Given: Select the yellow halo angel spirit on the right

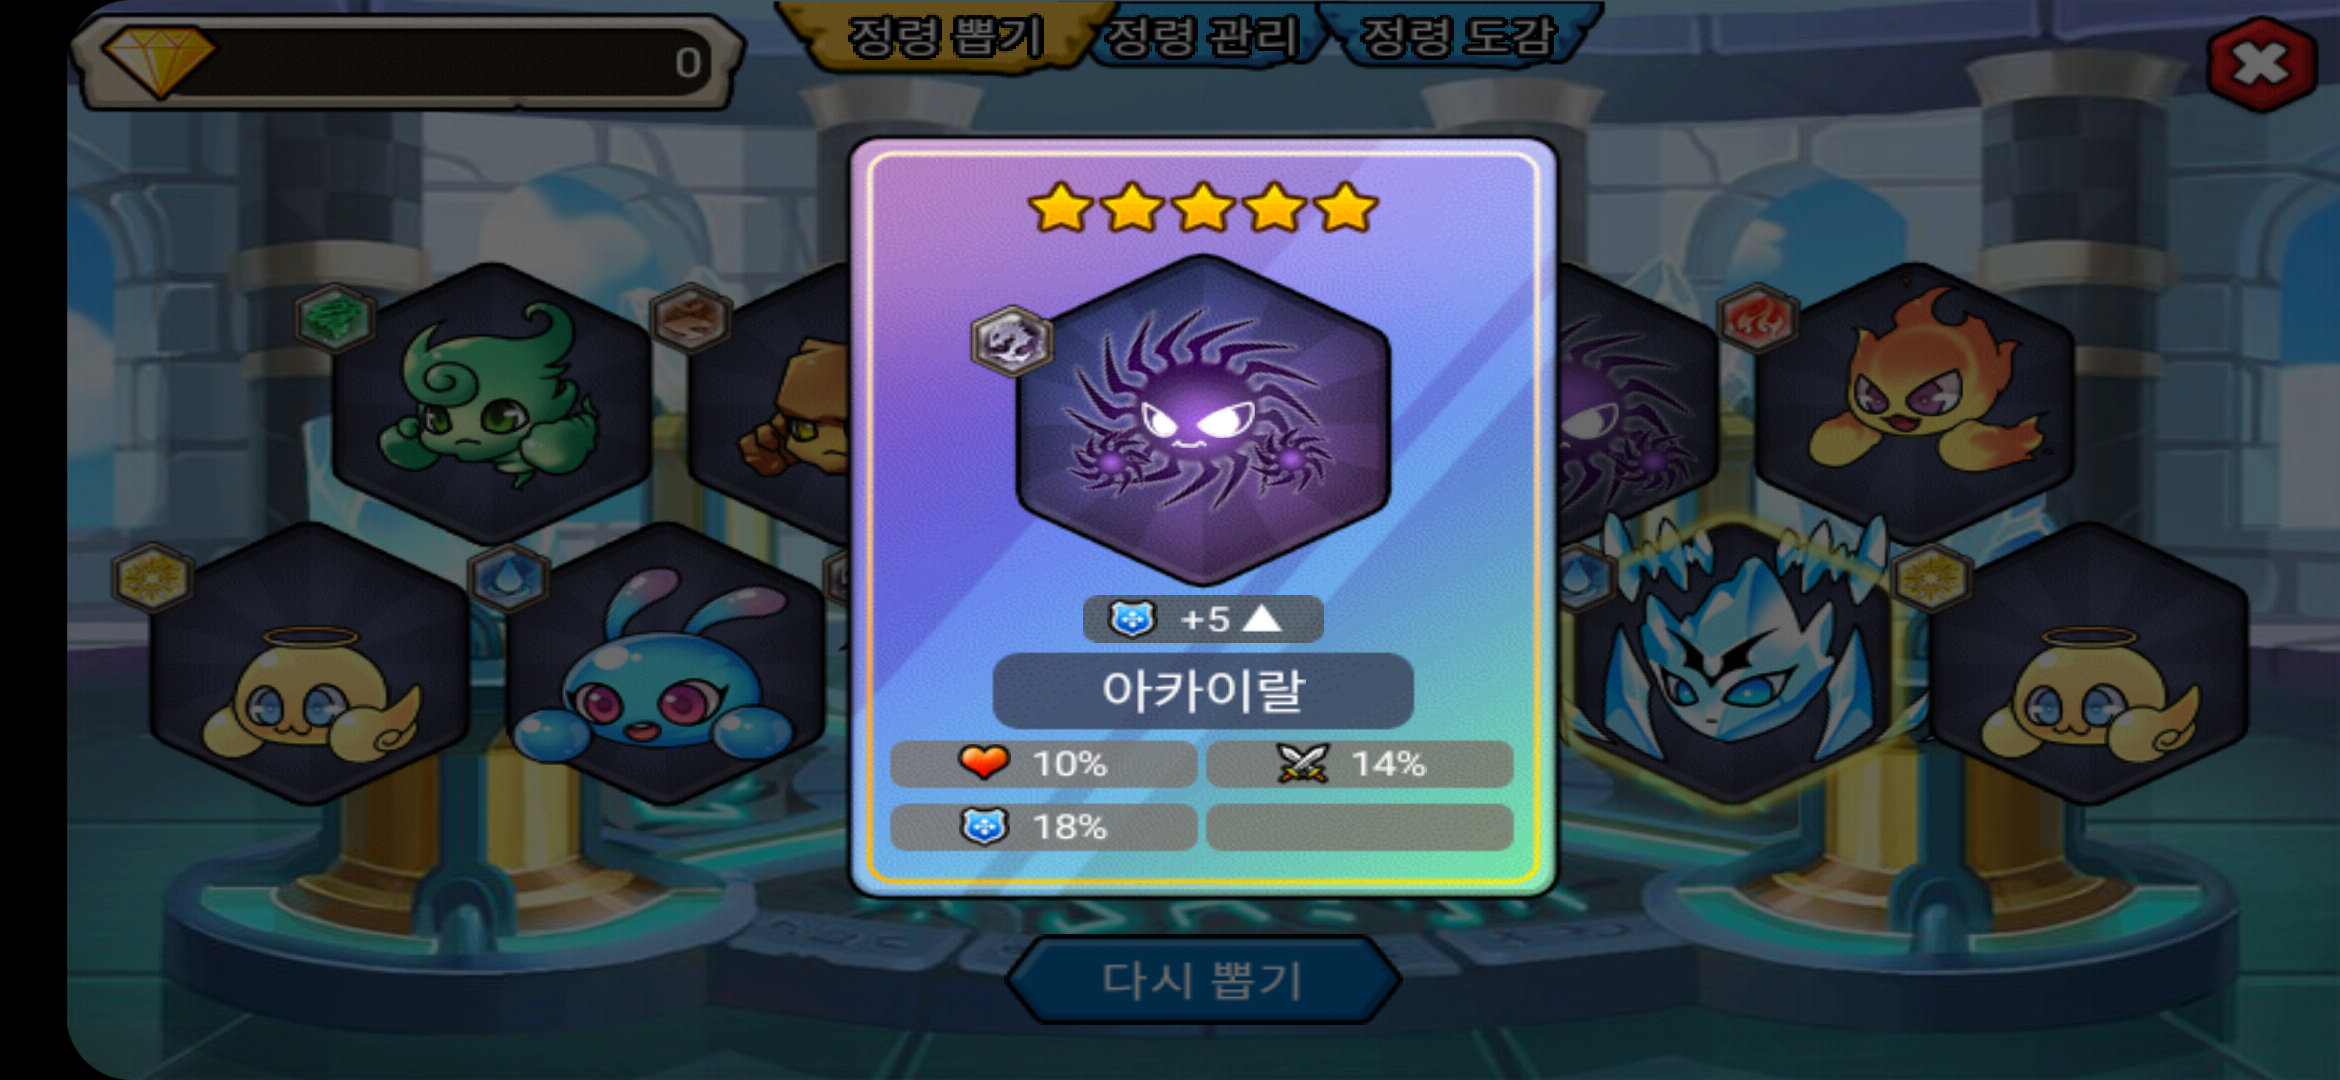Looking at the screenshot, I should pyautogui.click(x=2088, y=662).
